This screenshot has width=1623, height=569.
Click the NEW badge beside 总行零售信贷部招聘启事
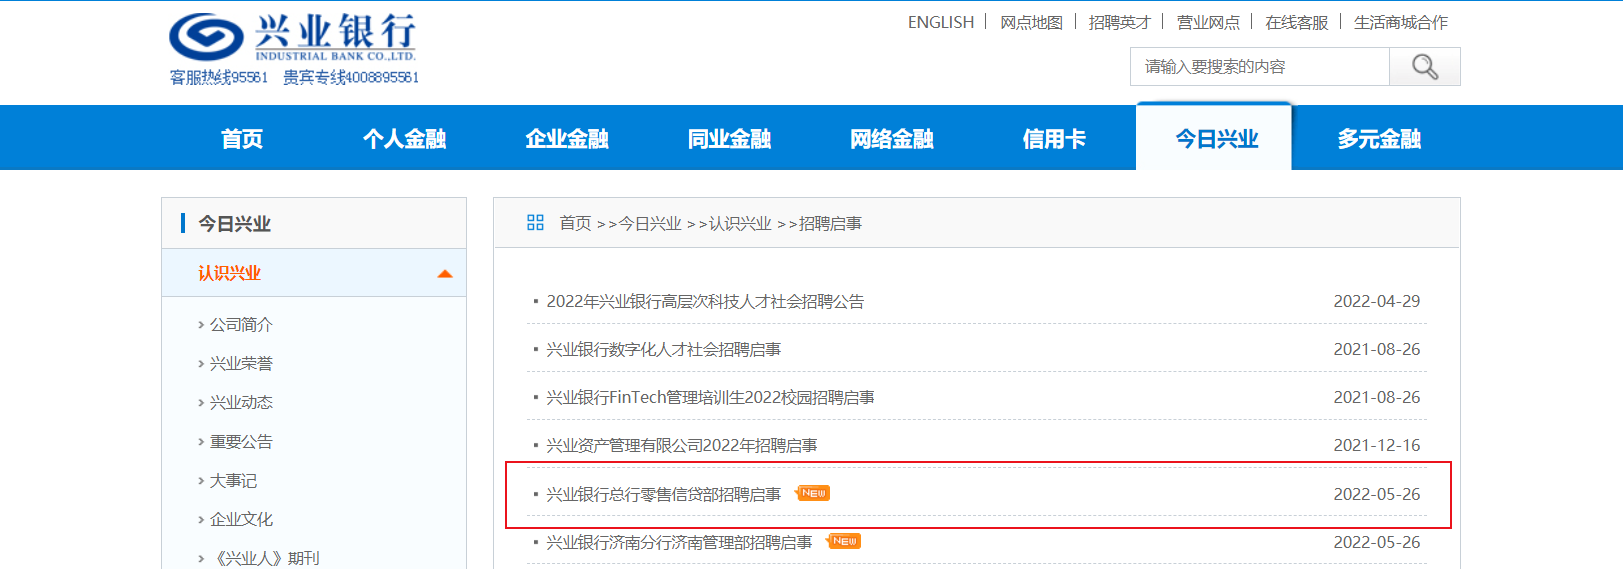coord(813,493)
